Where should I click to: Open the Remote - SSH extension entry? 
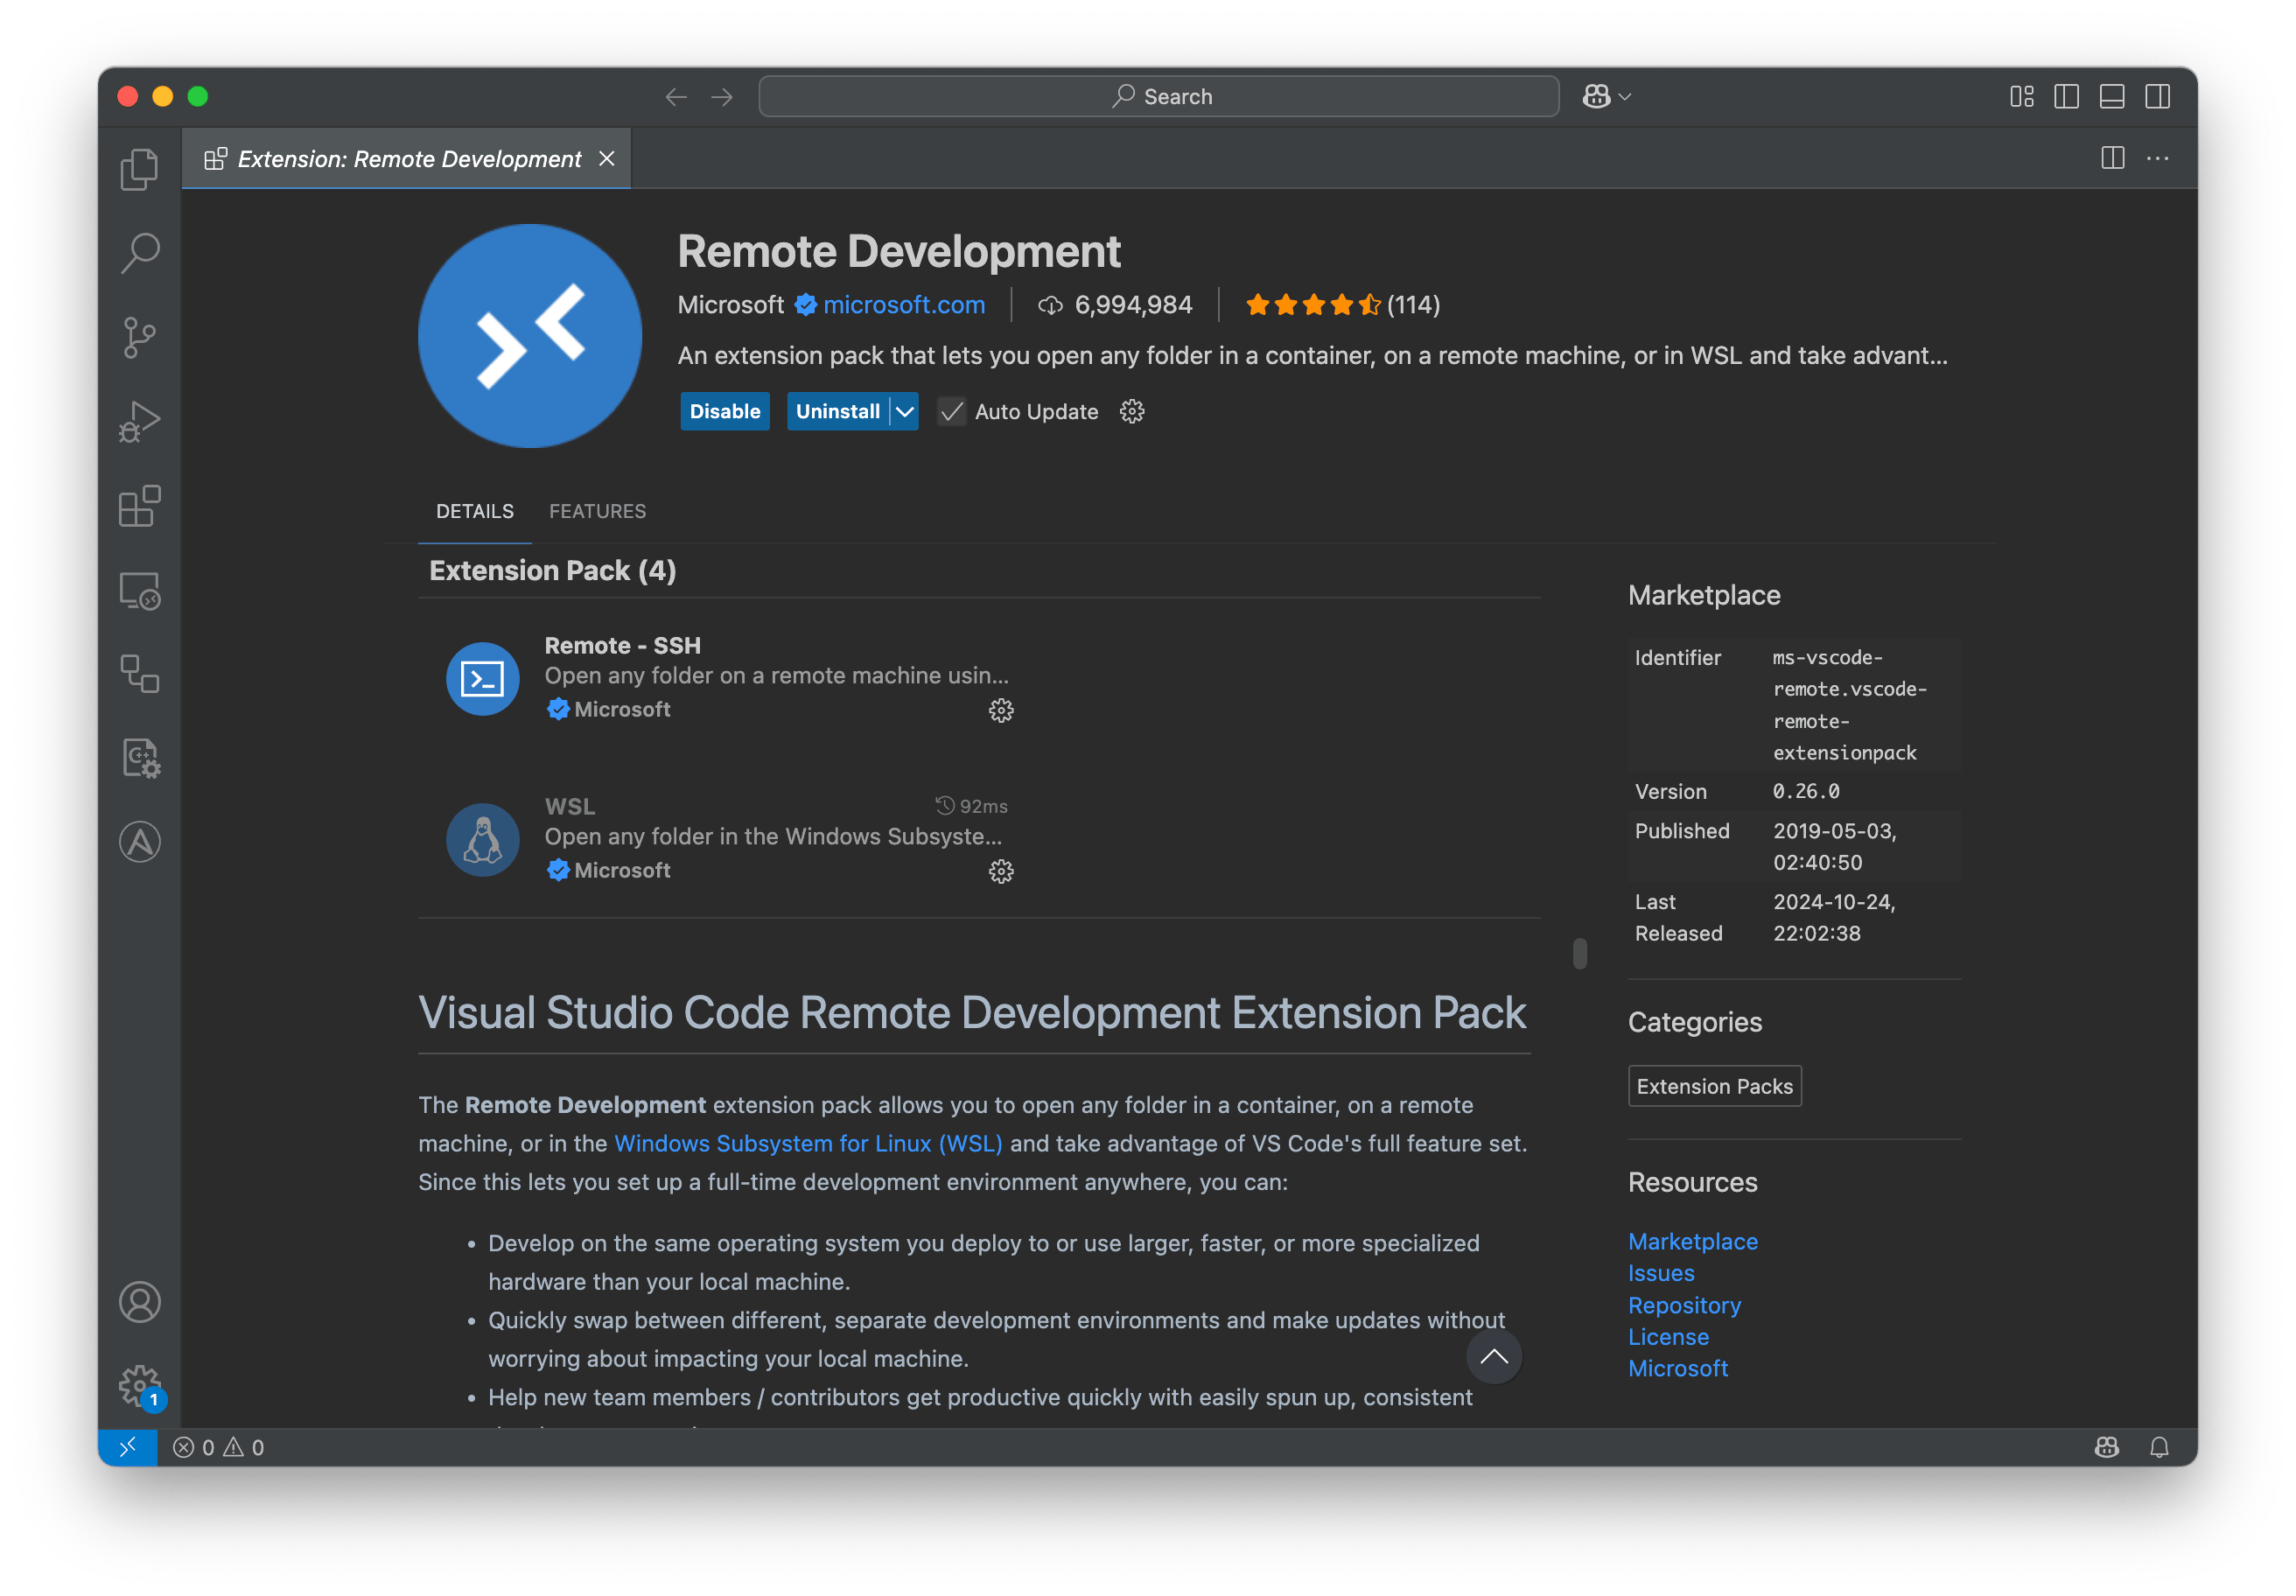[730, 677]
